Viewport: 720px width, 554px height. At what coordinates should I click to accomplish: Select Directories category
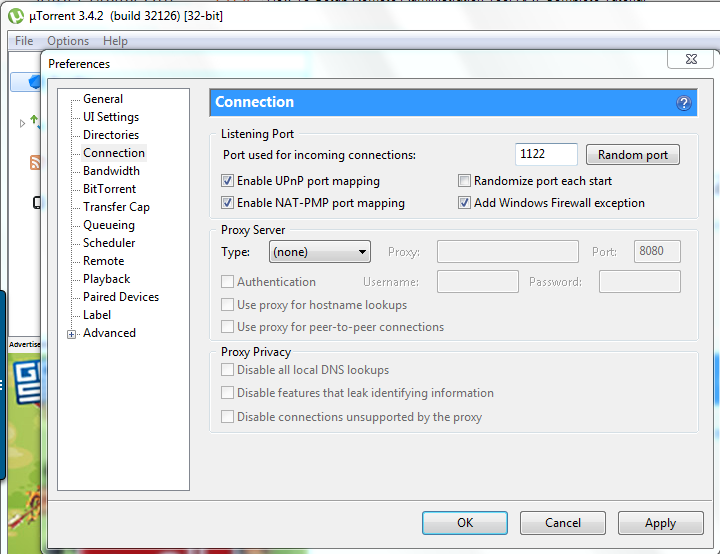coord(111,135)
